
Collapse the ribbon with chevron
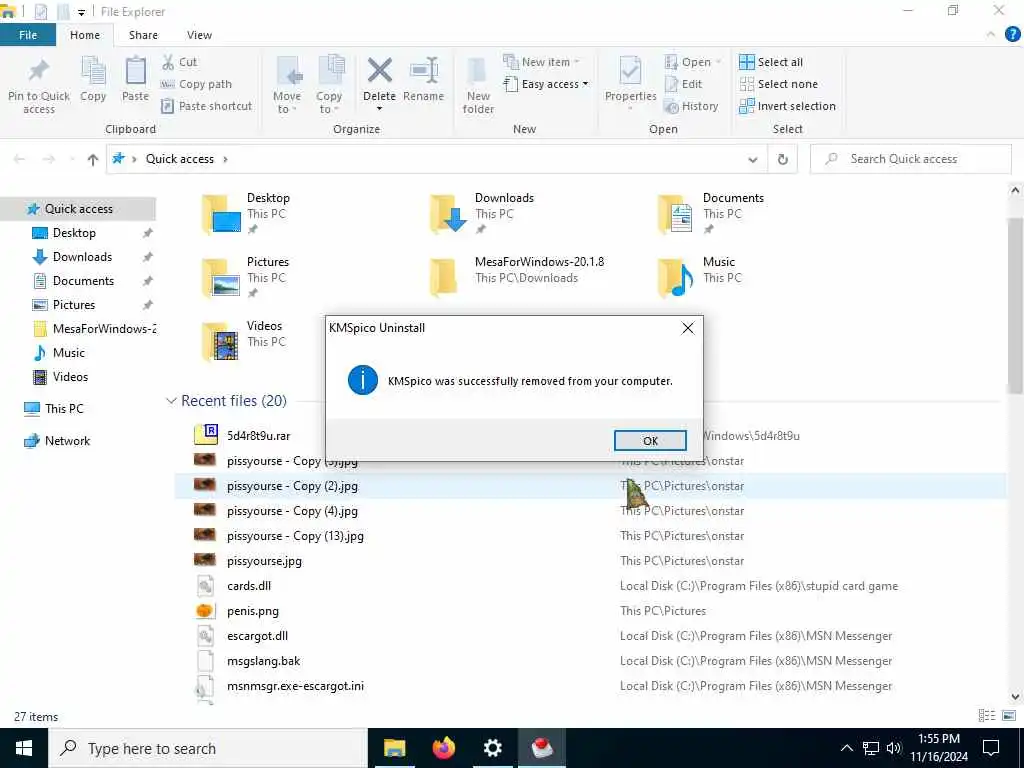click(x=991, y=35)
